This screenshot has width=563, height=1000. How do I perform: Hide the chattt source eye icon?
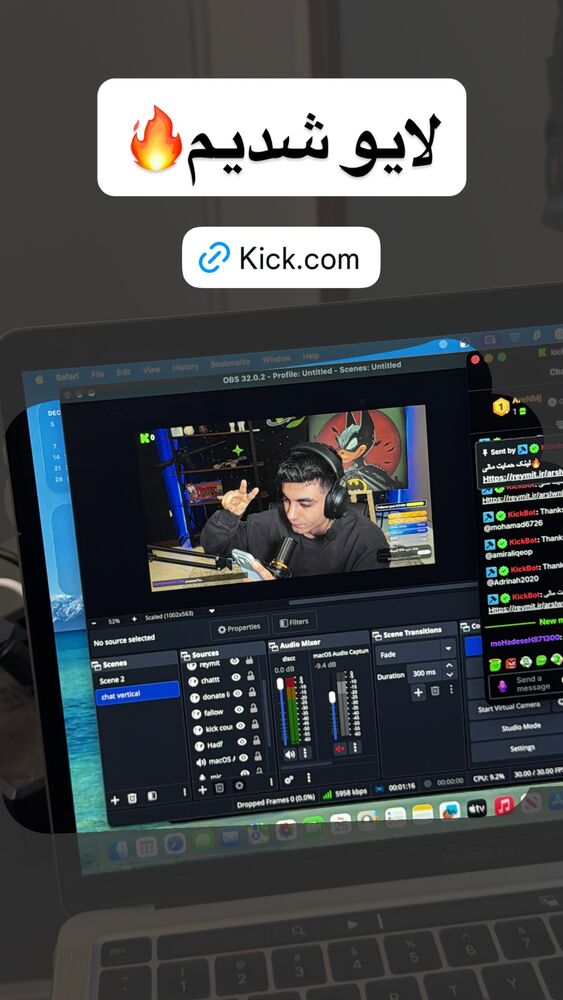pos(236,679)
